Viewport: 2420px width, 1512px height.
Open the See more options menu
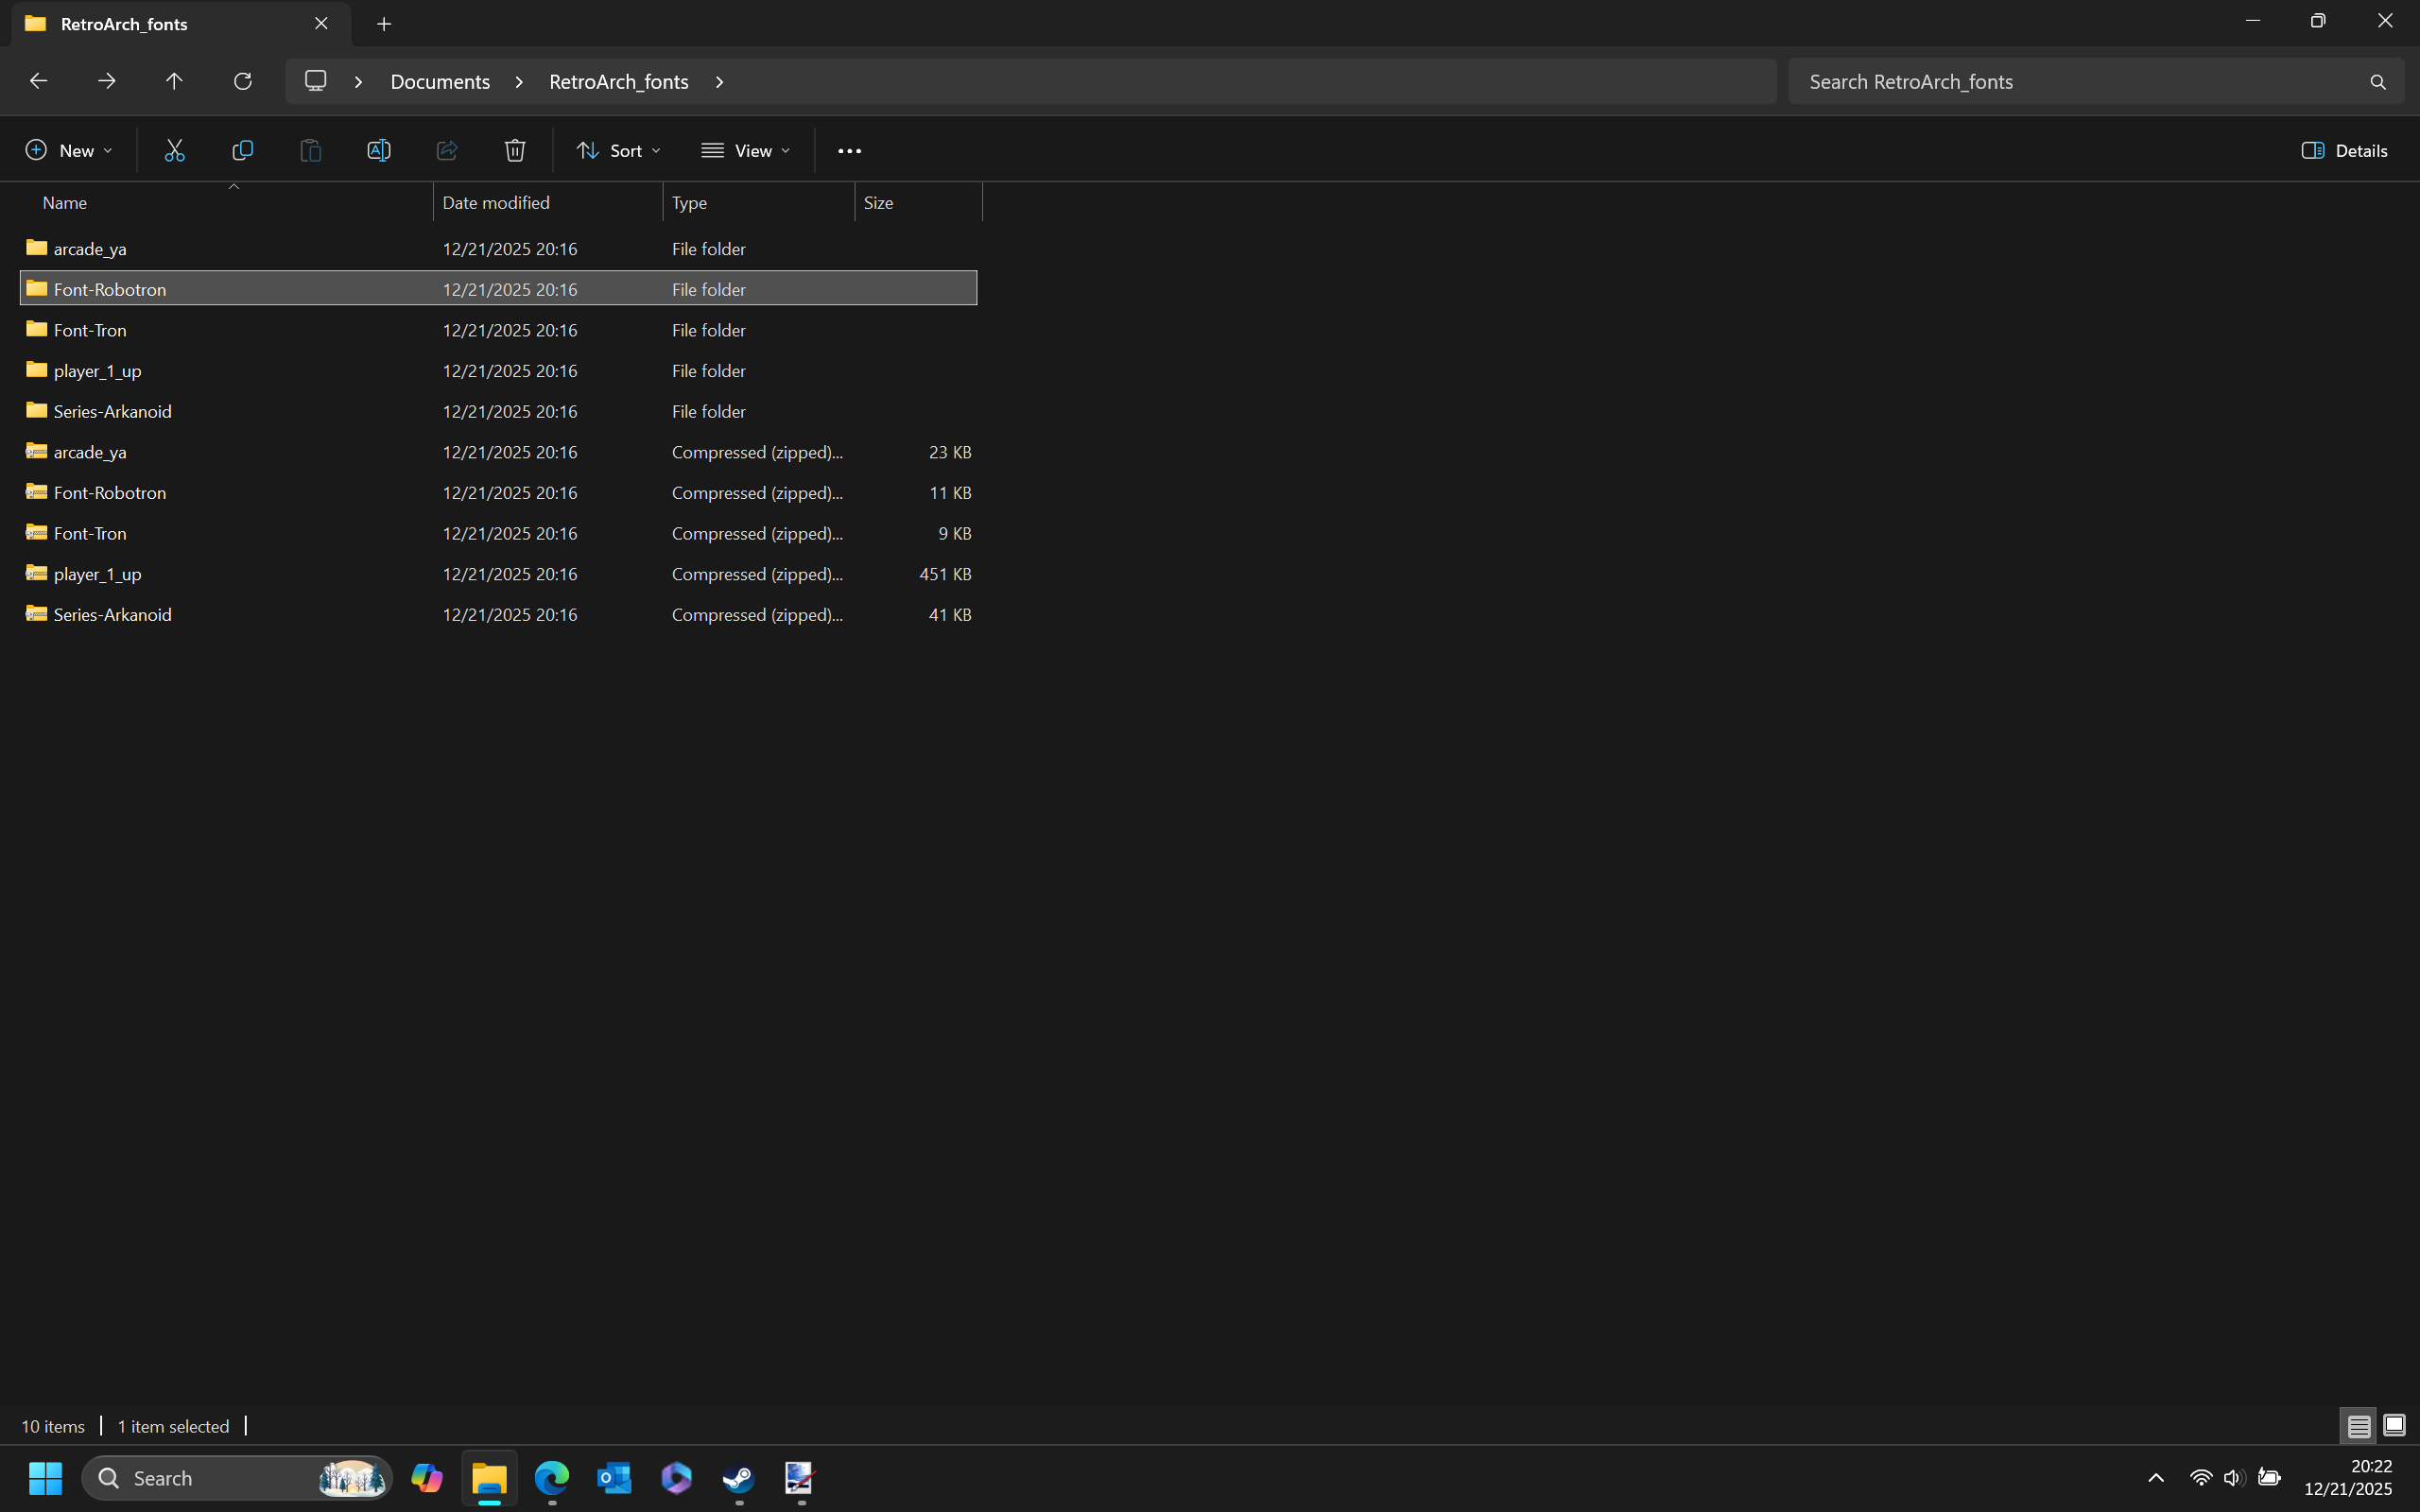[849, 150]
